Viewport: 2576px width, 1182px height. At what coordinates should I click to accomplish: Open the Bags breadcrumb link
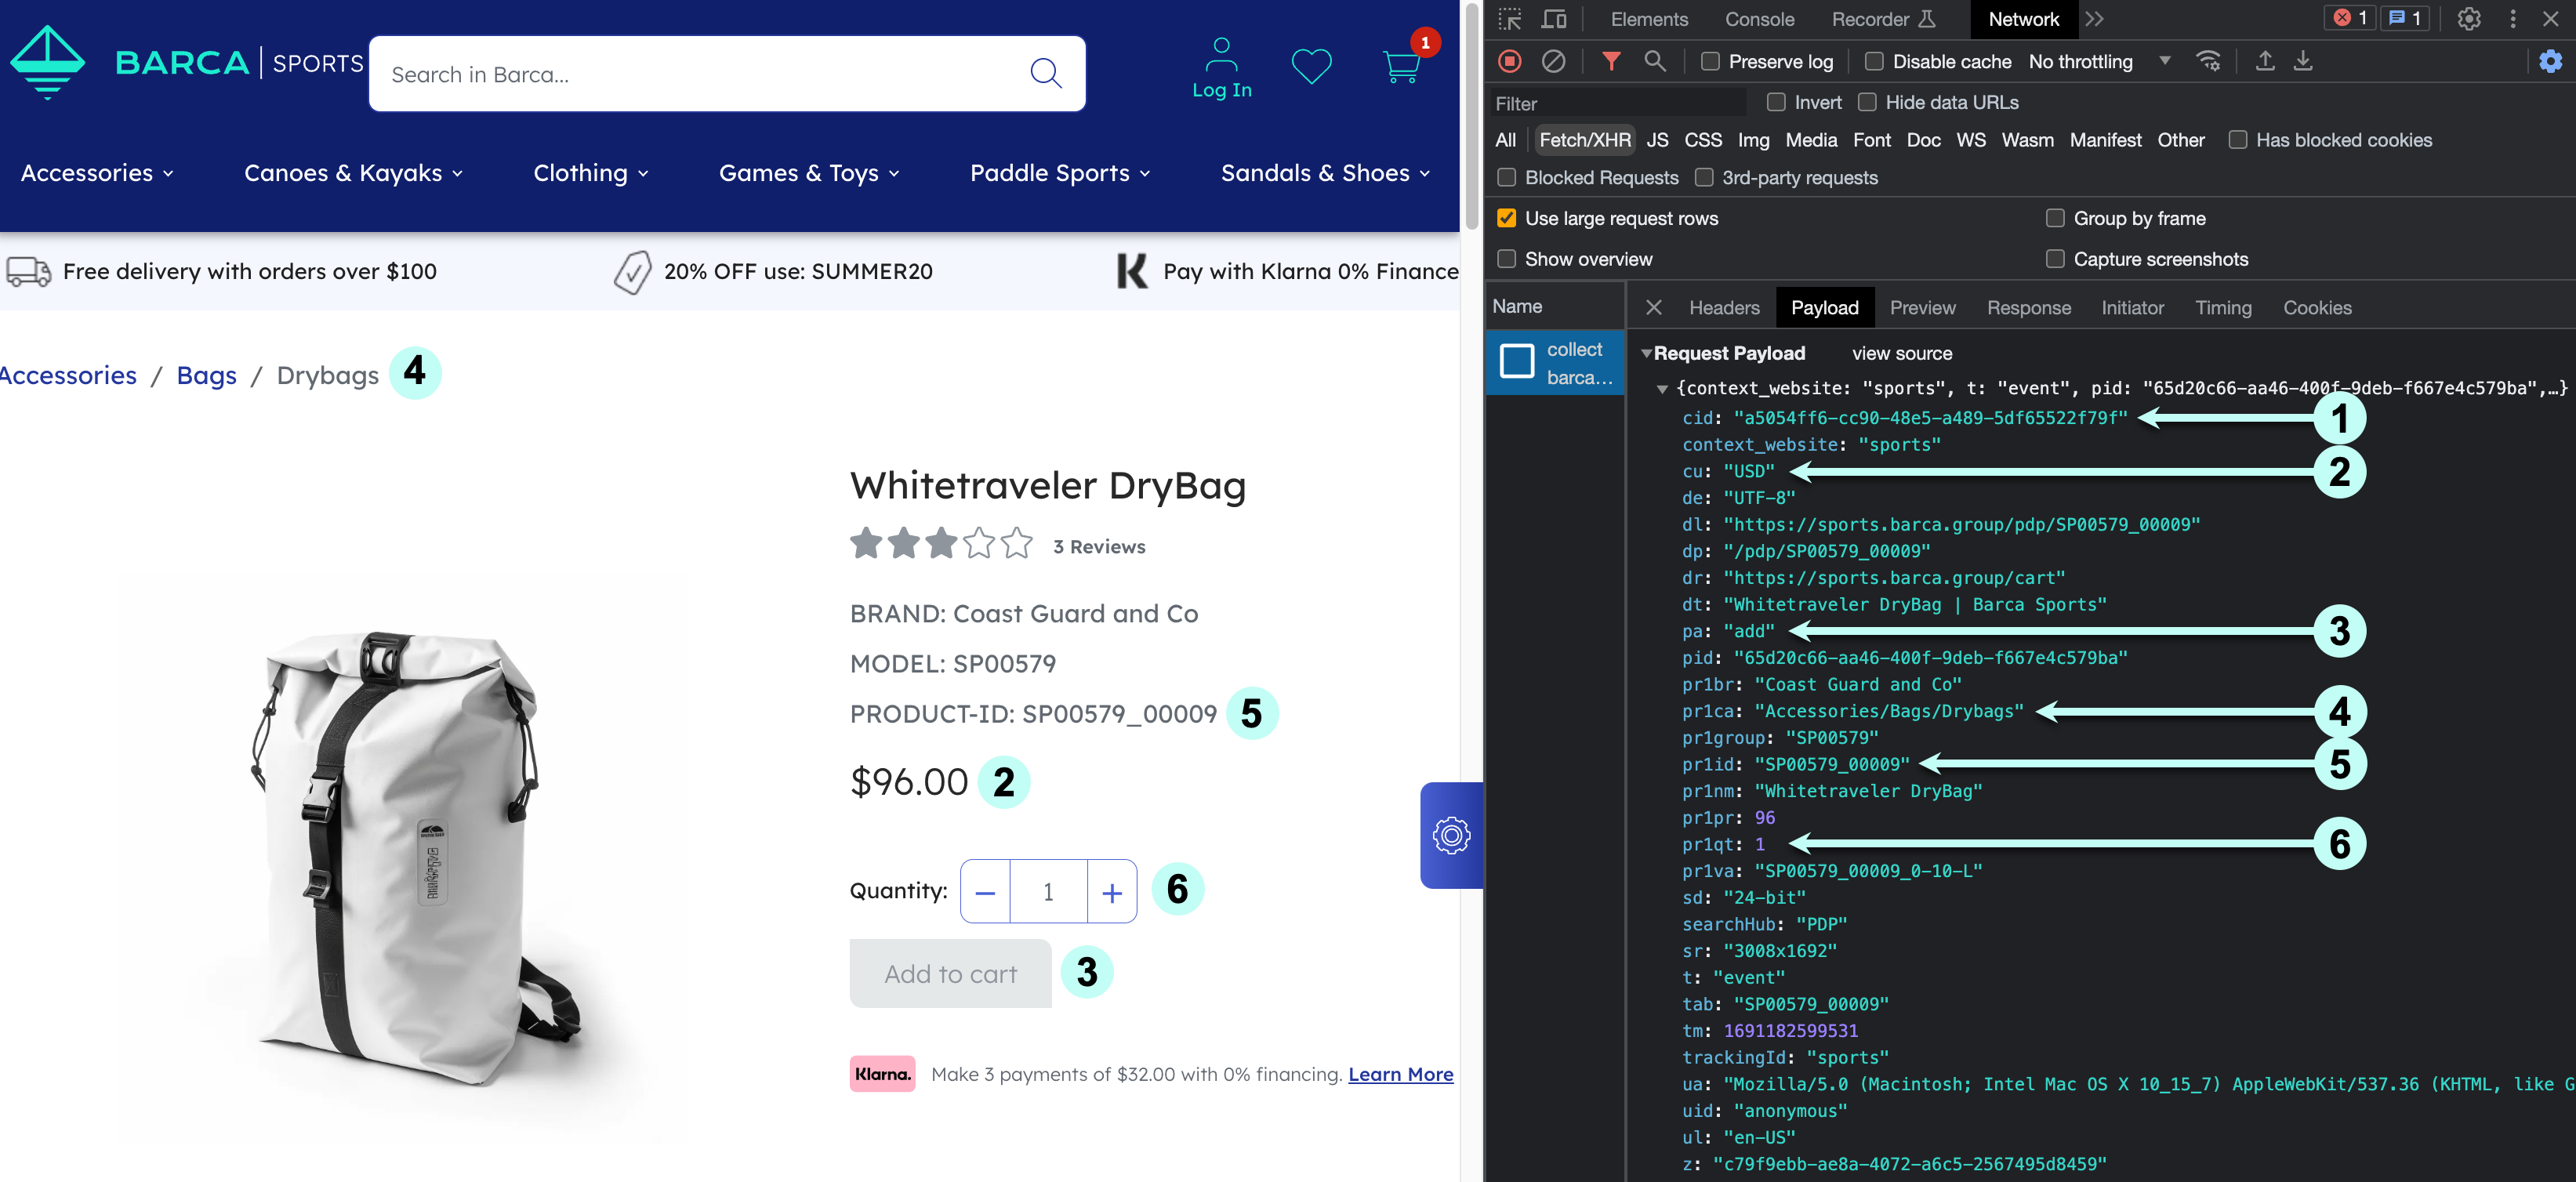[x=206, y=375]
